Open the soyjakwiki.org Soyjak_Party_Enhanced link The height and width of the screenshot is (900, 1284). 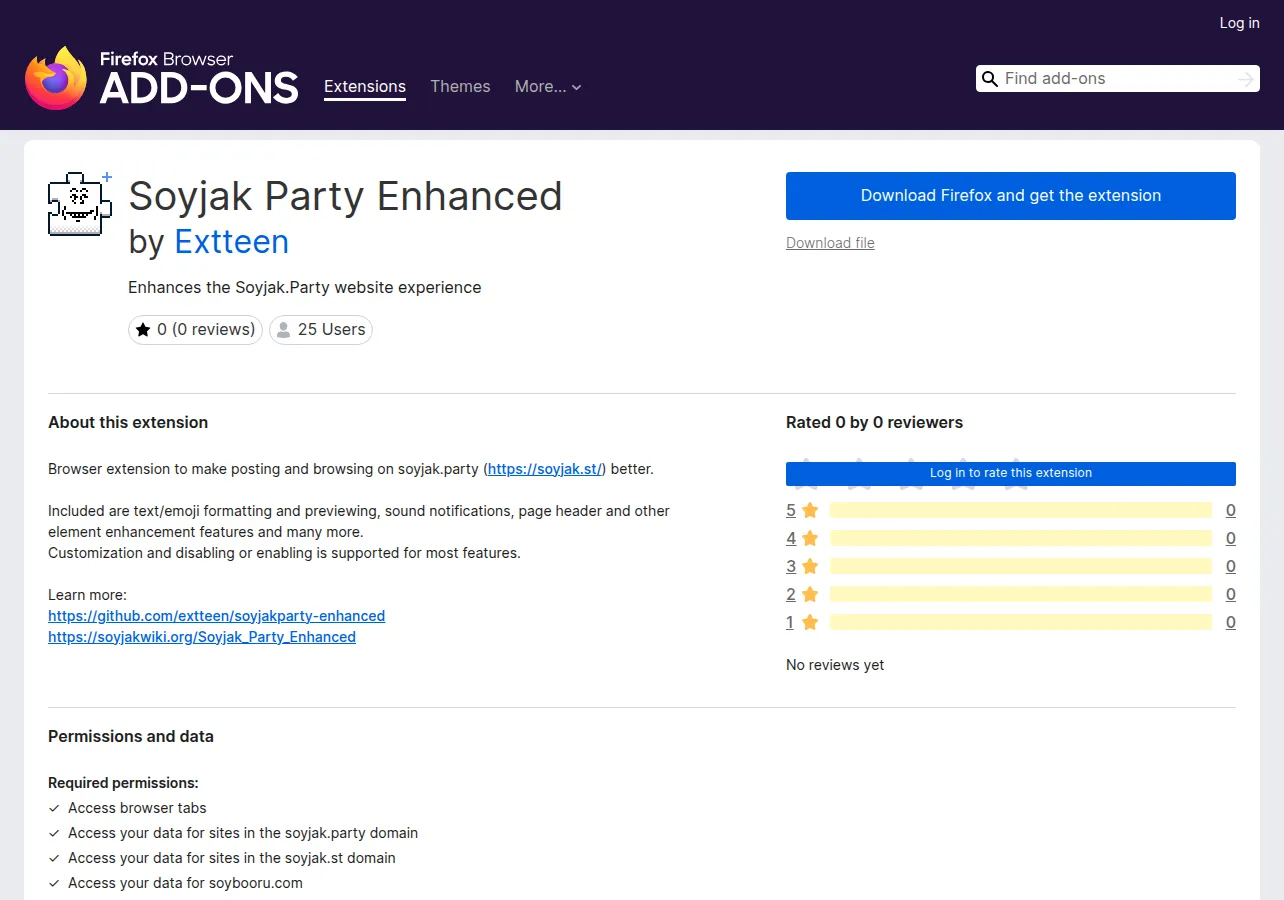pyautogui.click(x=202, y=637)
